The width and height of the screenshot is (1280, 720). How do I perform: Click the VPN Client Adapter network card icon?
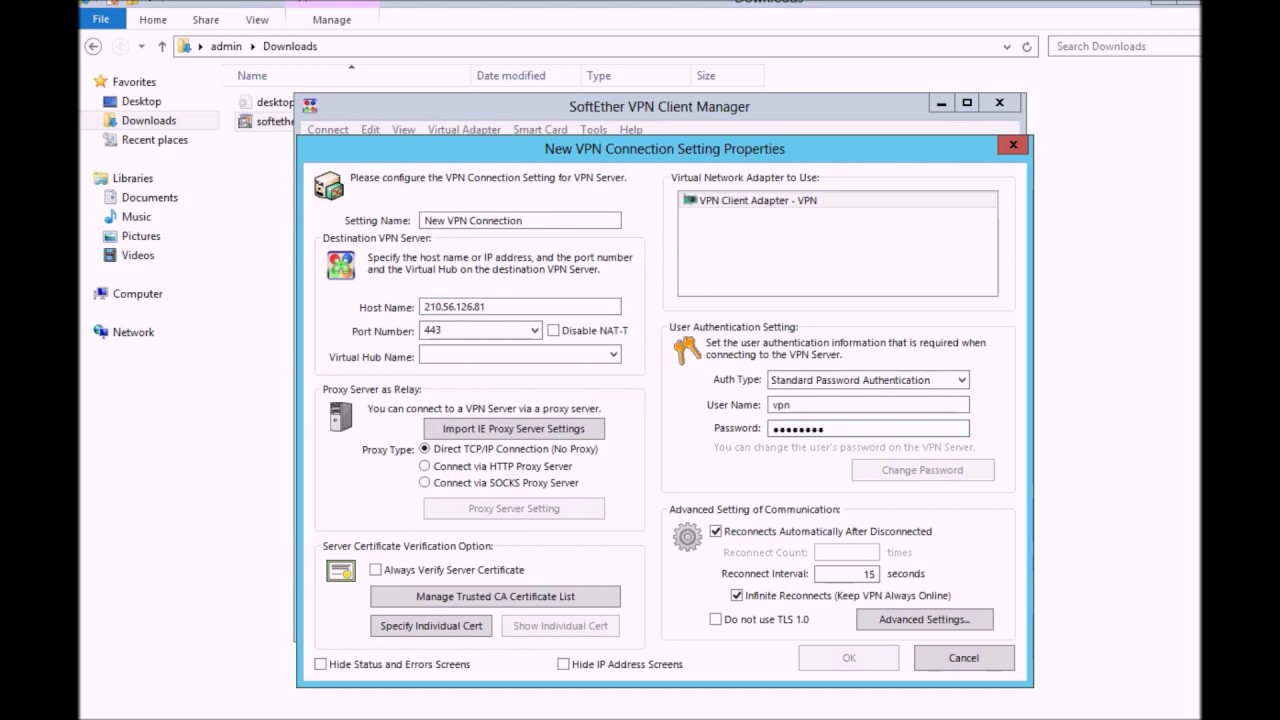(689, 200)
